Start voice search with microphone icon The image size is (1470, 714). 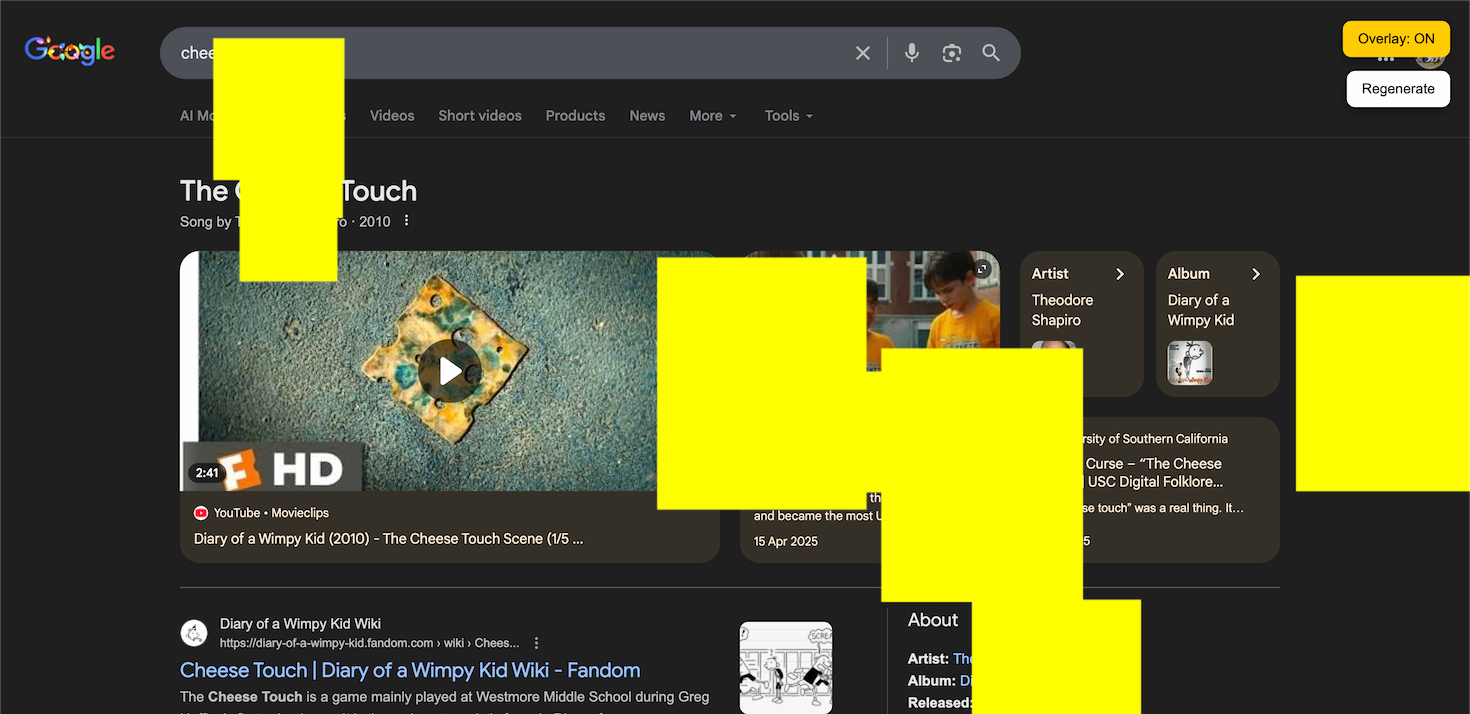pos(911,53)
